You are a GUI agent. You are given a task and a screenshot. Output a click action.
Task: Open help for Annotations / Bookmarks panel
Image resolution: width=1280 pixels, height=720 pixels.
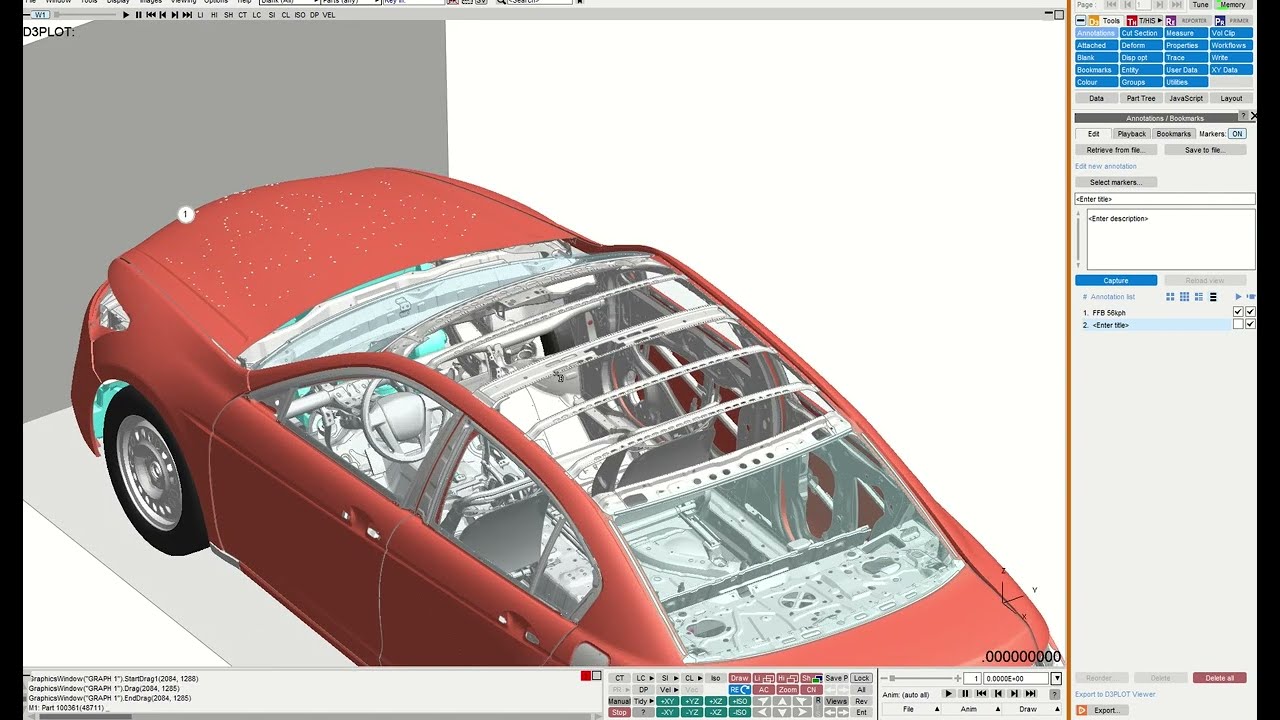click(1243, 116)
